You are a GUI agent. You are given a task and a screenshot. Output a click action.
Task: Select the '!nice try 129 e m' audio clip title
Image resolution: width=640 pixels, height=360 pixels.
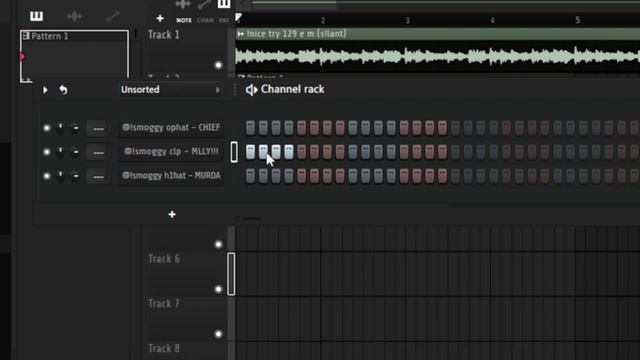[297, 33]
